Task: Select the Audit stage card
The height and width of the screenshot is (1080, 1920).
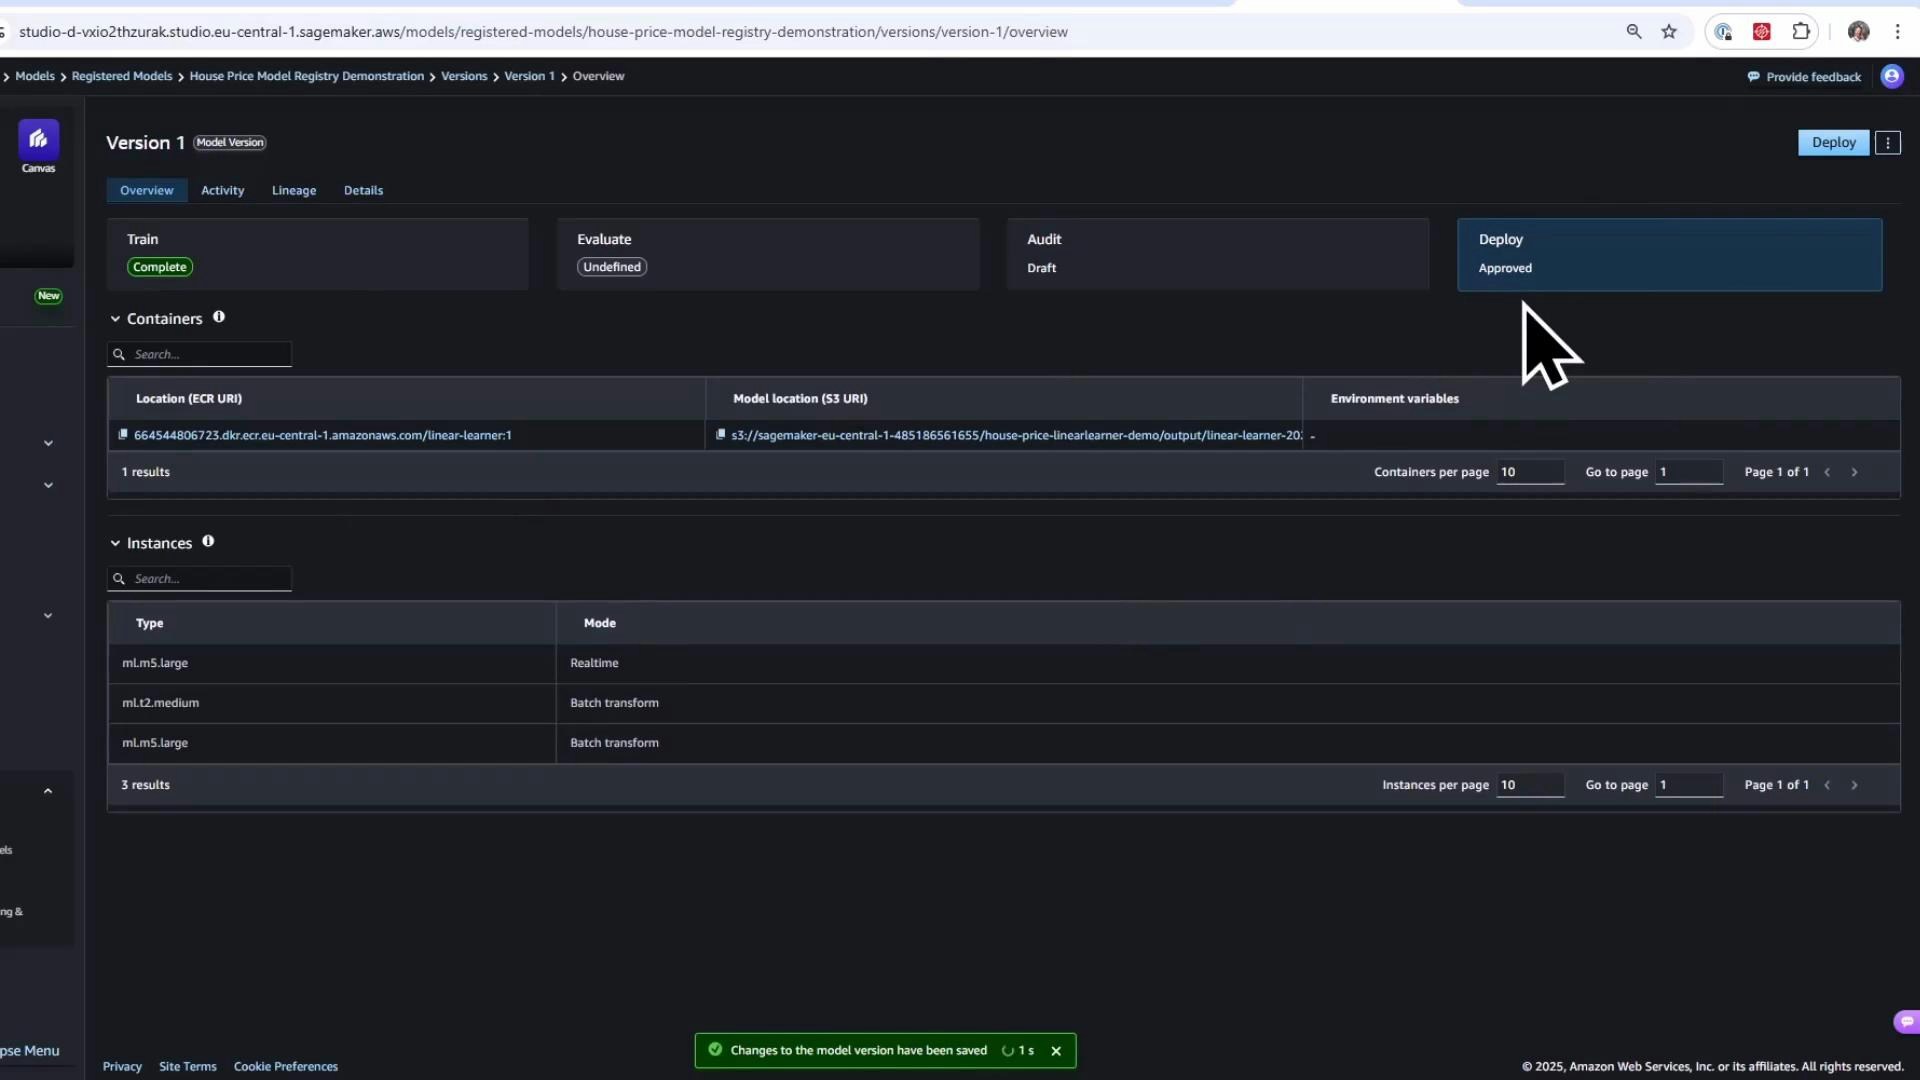Action: point(1218,254)
